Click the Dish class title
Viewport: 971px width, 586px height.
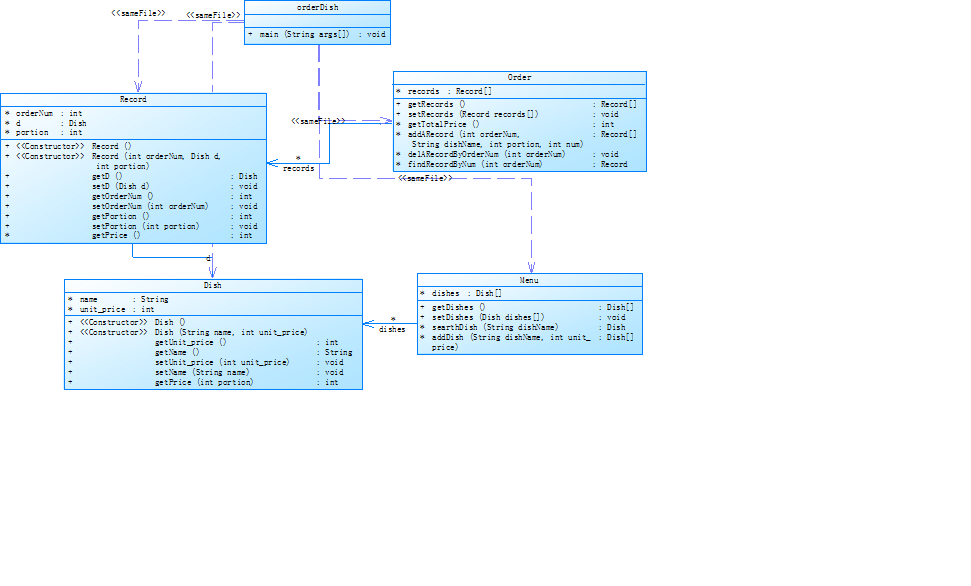(x=212, y=286)
